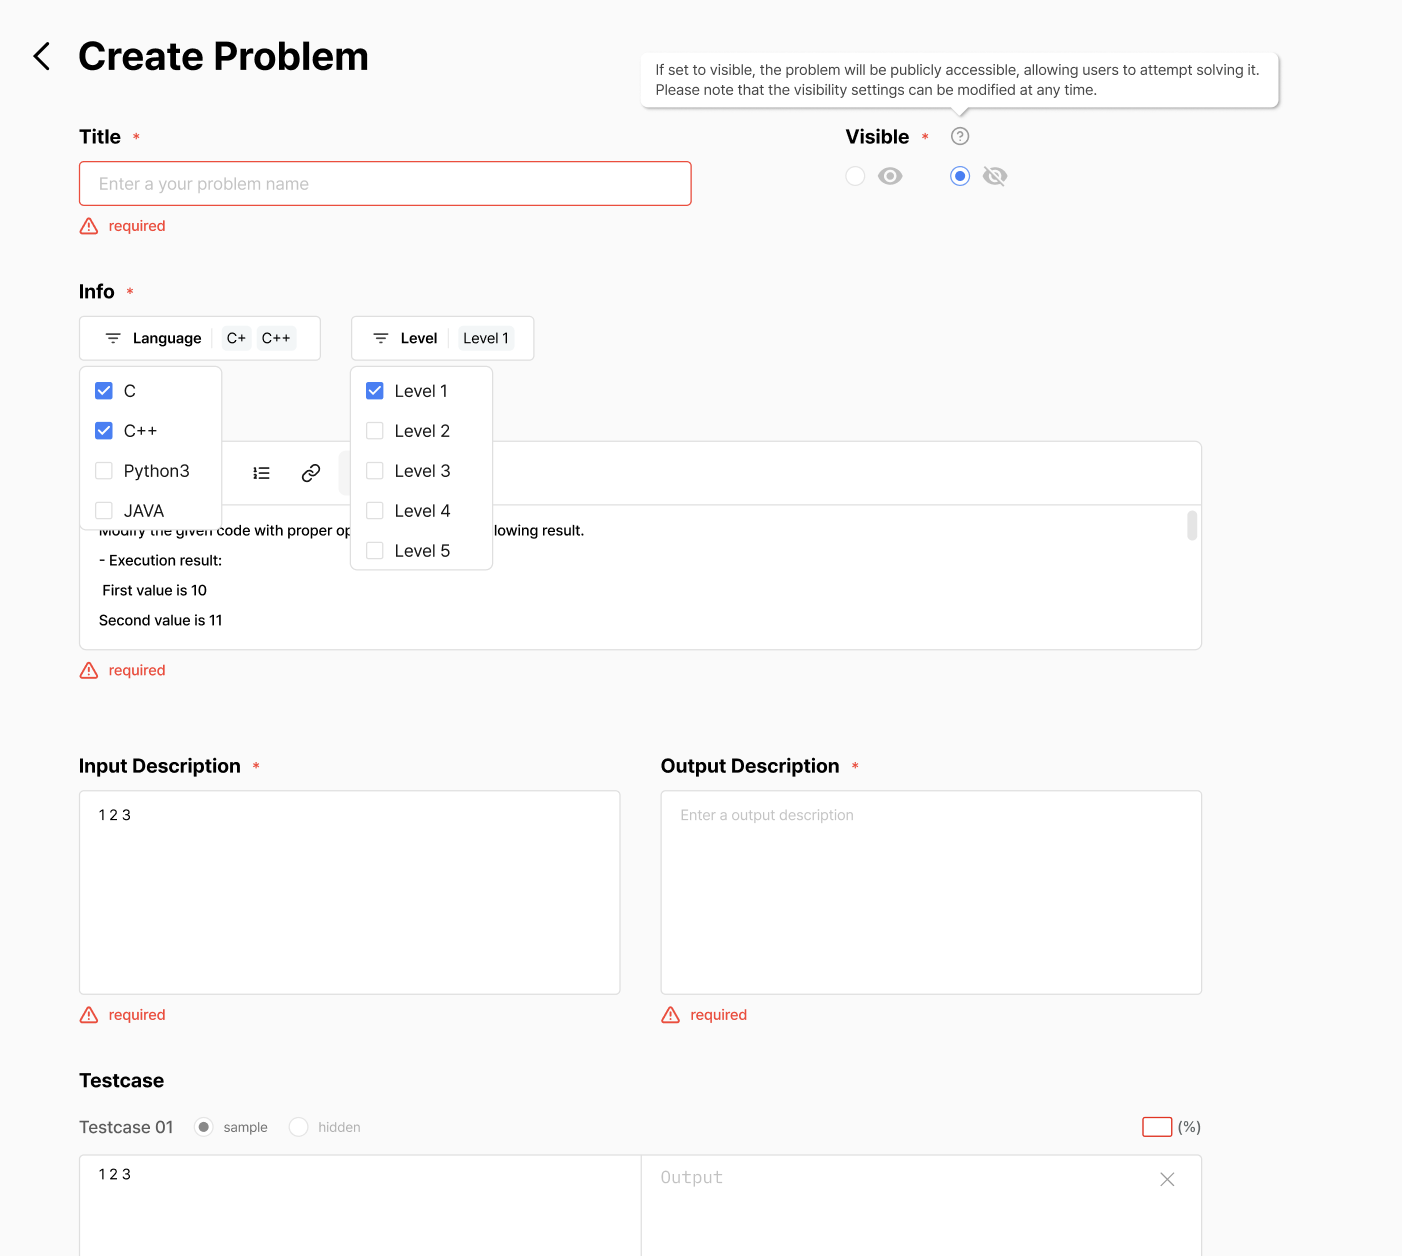
Task: Insert a numbered list in editor toolbar
Action: point(261,473)
